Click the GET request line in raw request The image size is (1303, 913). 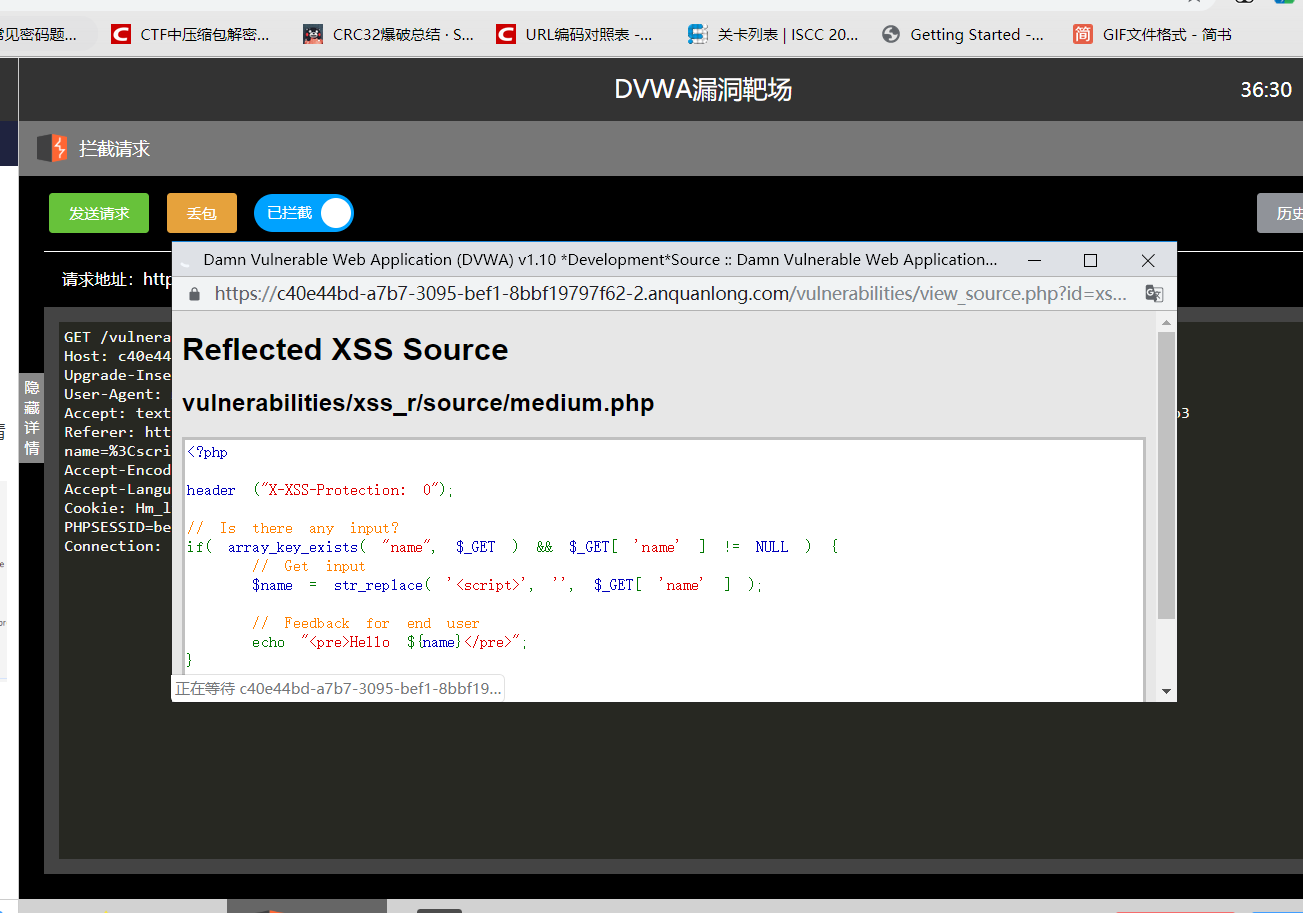coord(118,337)
